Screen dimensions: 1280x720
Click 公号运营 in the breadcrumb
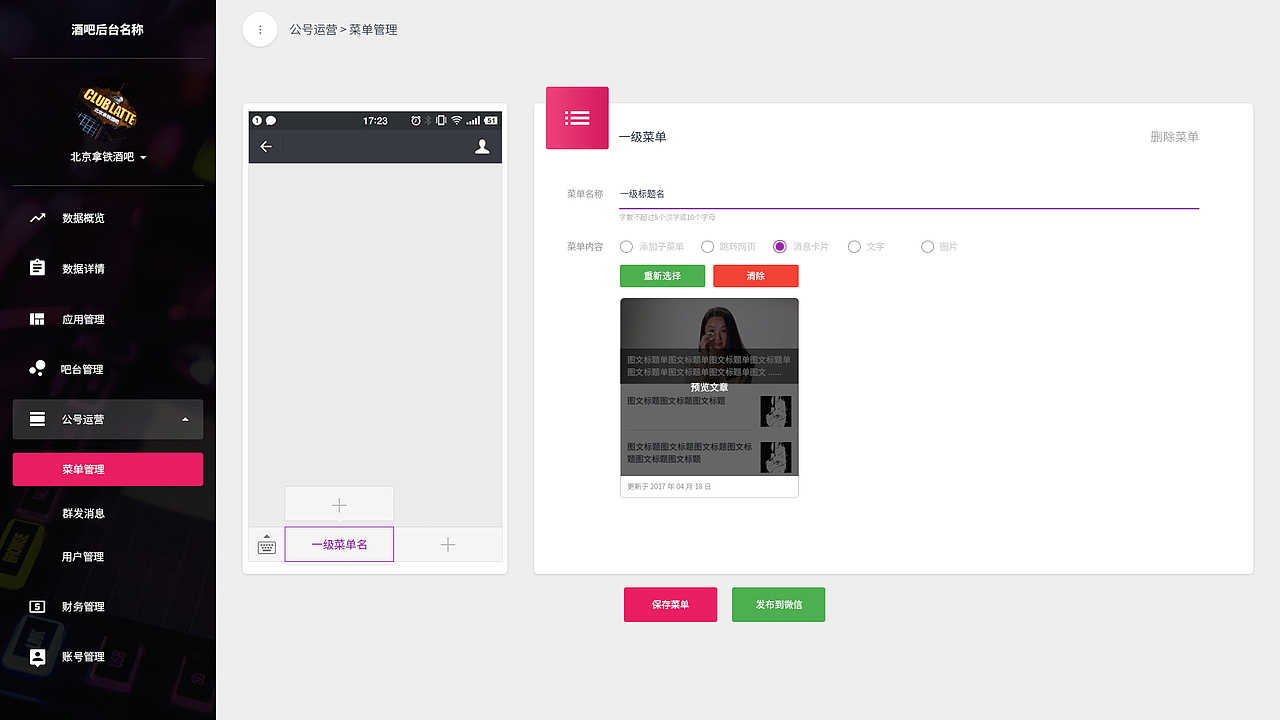[313, 30]
